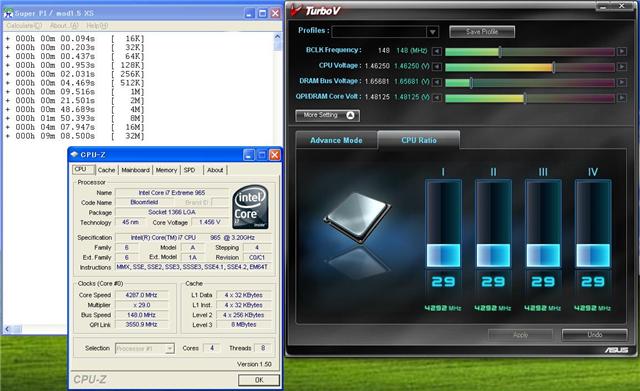Click the Threads value 8 in CPU-Z
Viewport: 640px width, 391px height.
point(263,348)
